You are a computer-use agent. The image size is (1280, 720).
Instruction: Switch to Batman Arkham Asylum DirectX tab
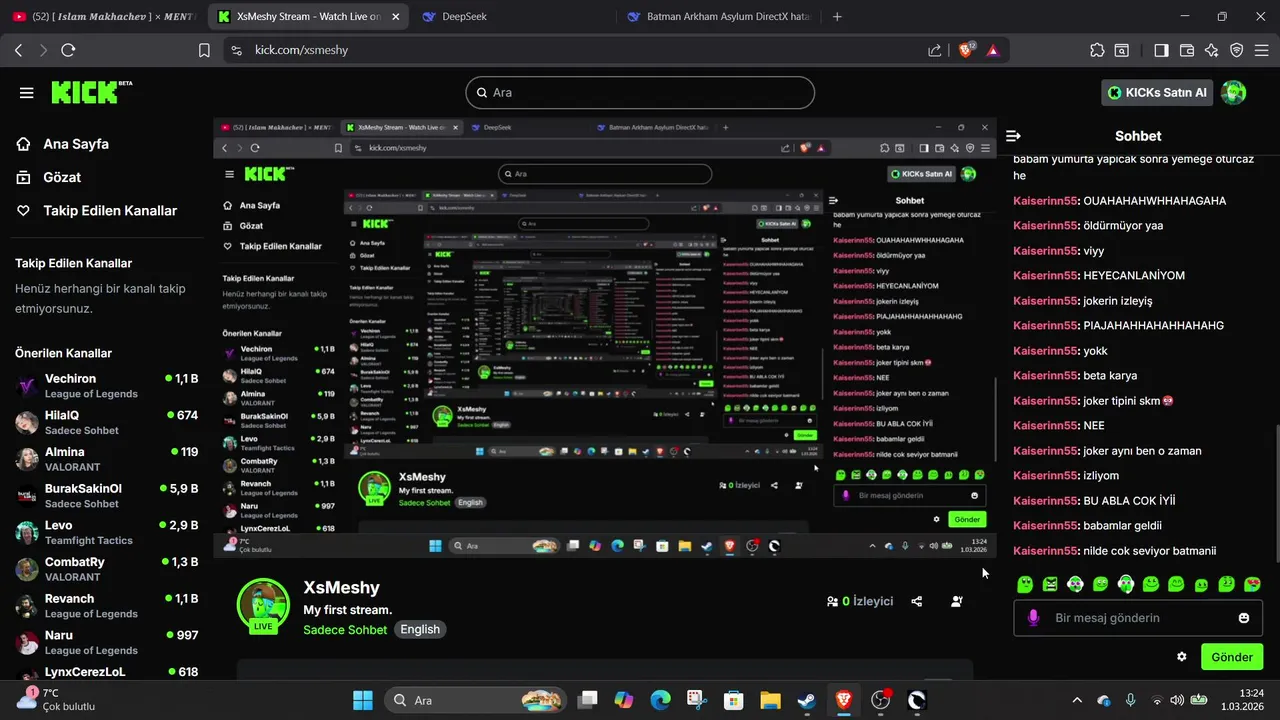tap(718, 17)
